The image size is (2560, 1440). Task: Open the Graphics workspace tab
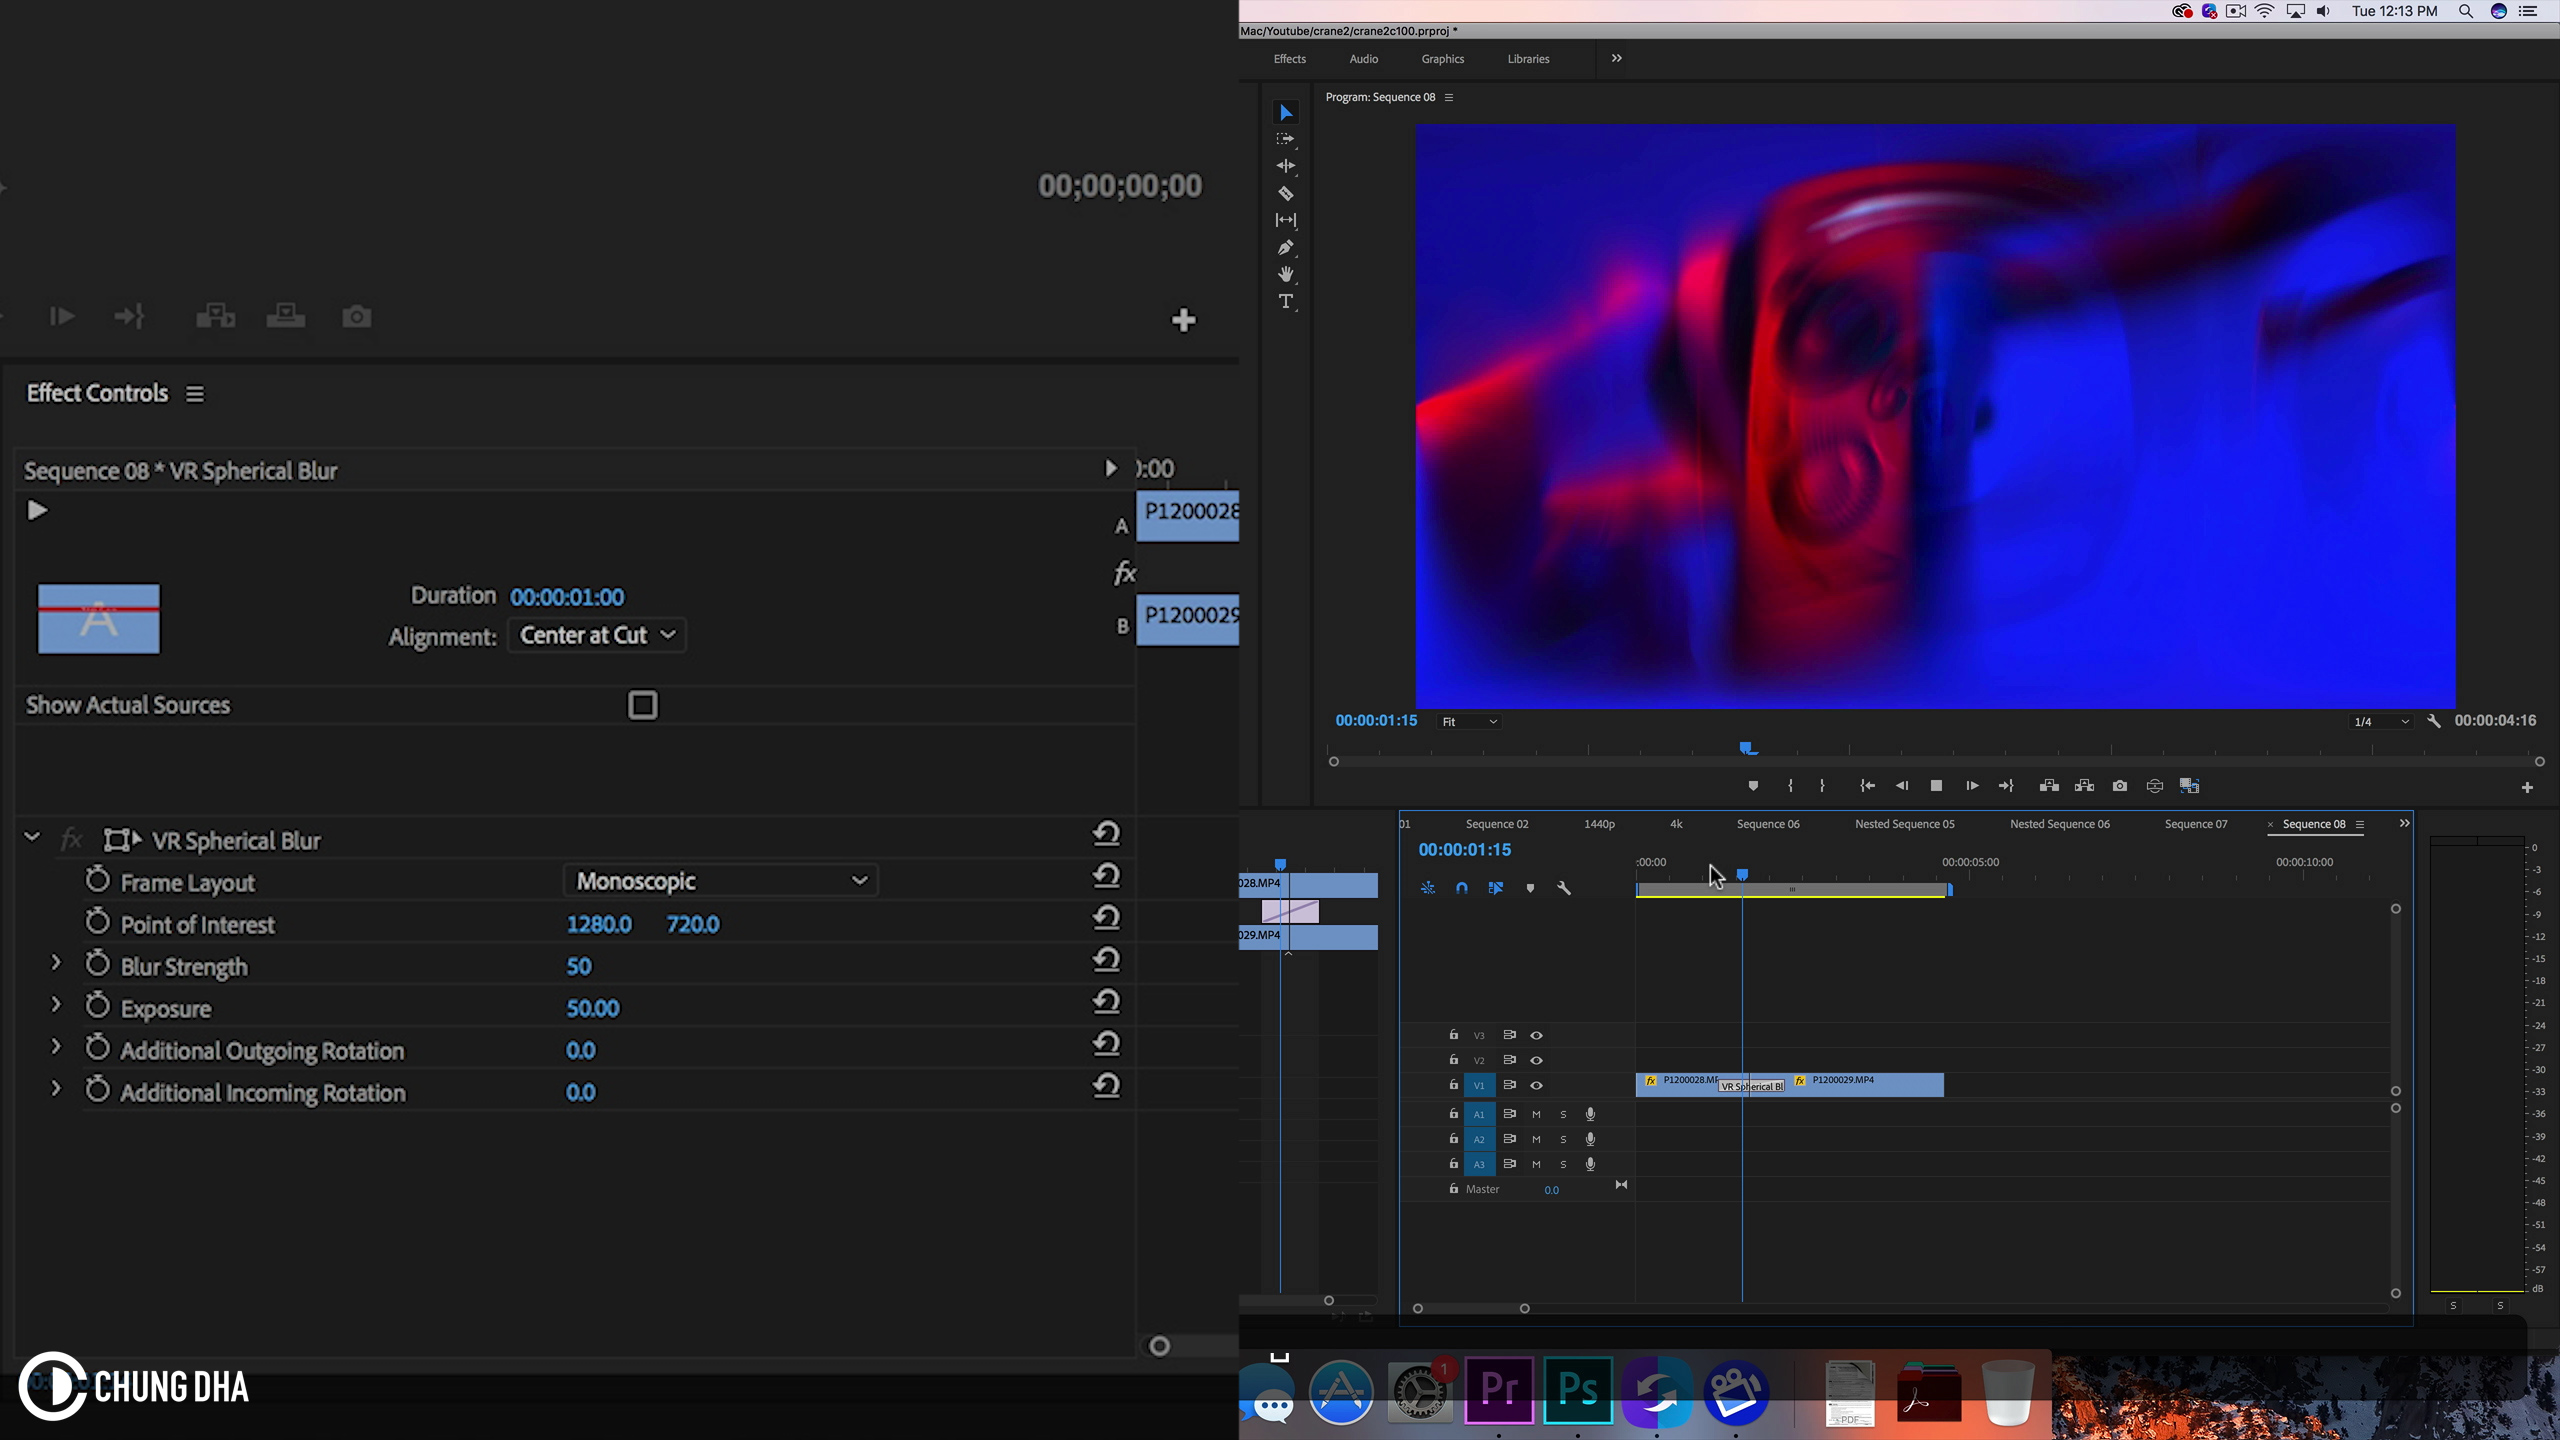point(1442,59)
